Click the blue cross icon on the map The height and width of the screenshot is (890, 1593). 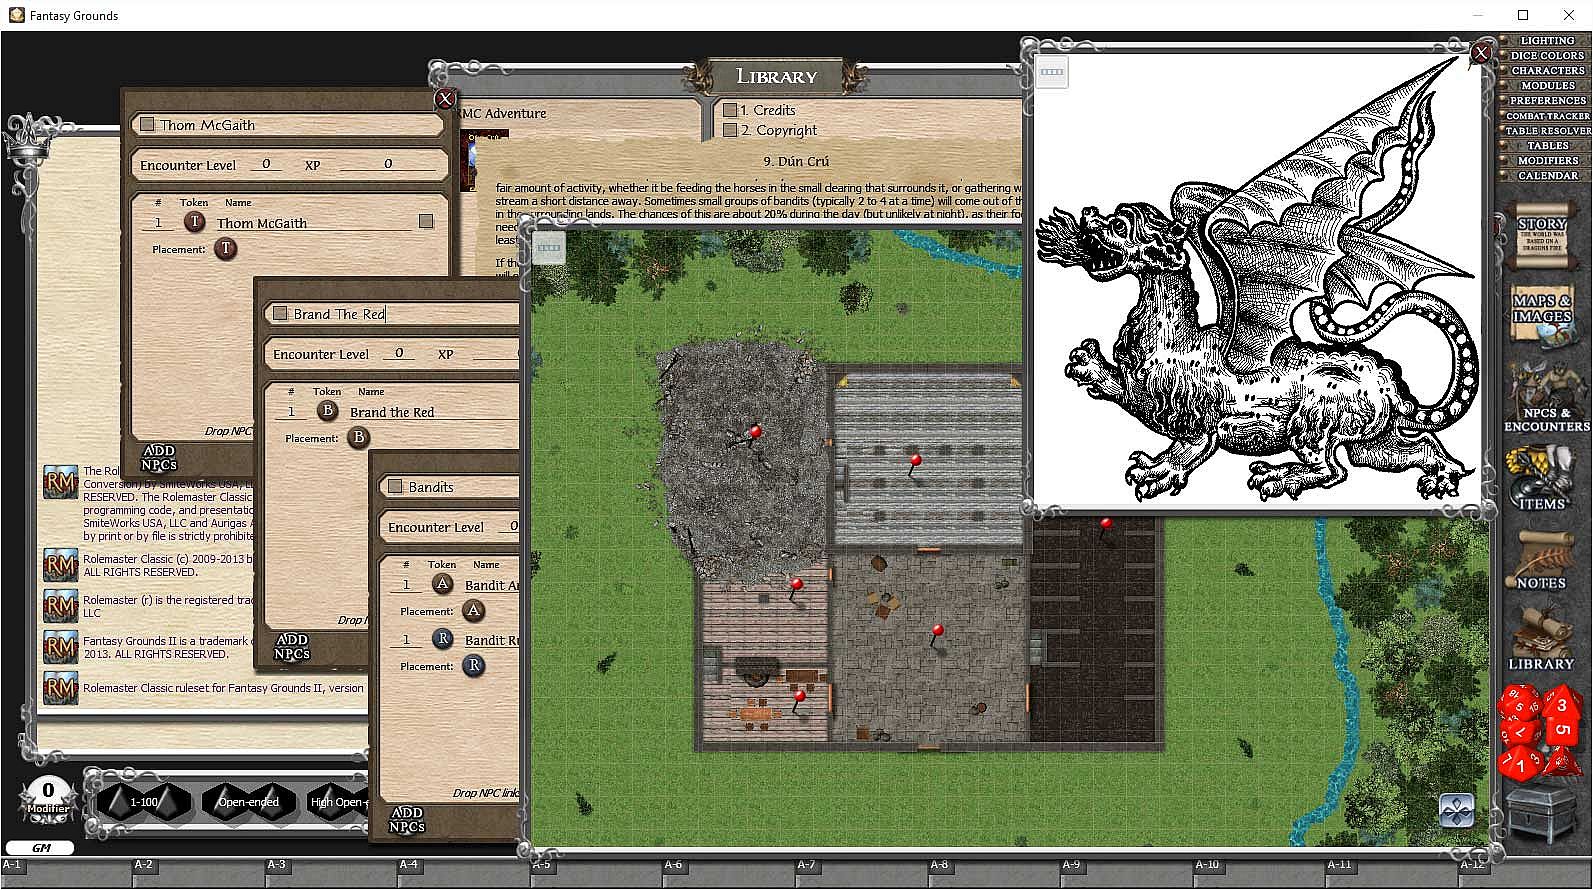1456,811
